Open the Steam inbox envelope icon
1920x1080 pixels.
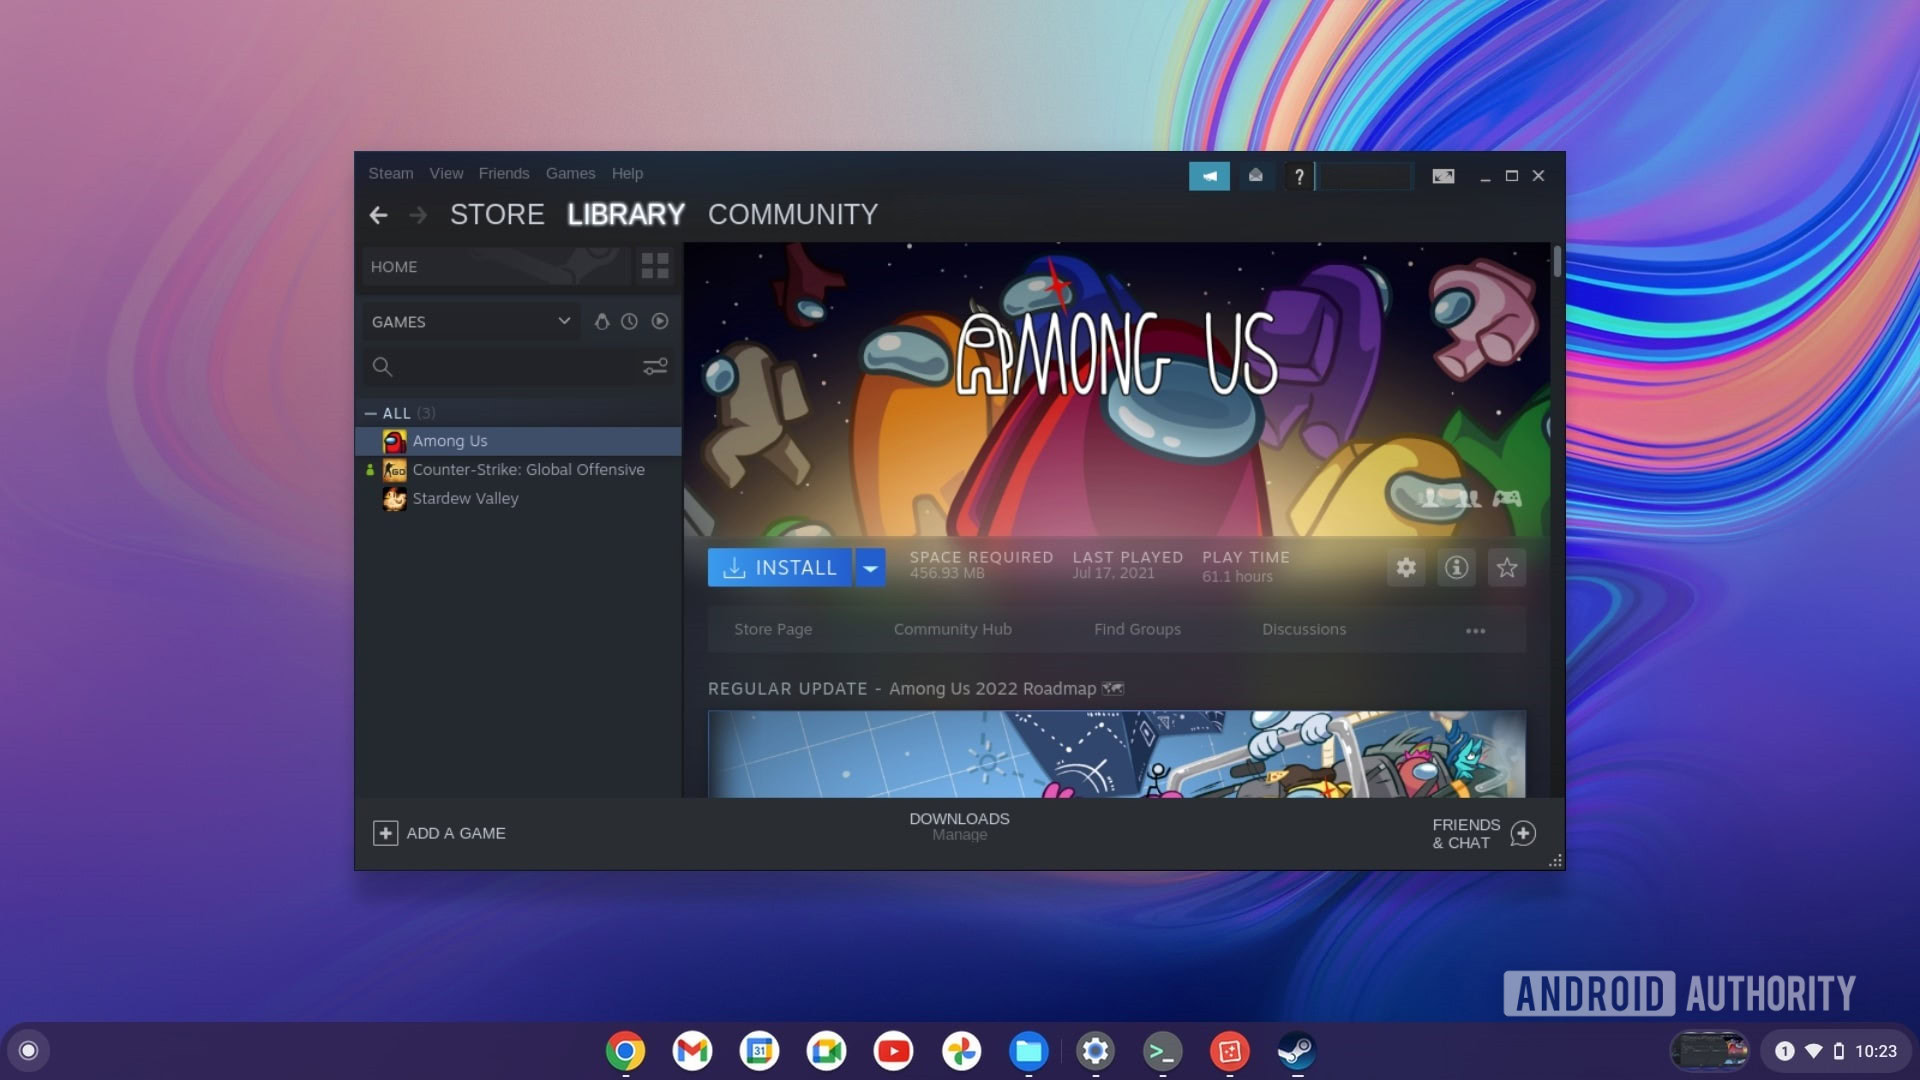(x=1255, y=176)
